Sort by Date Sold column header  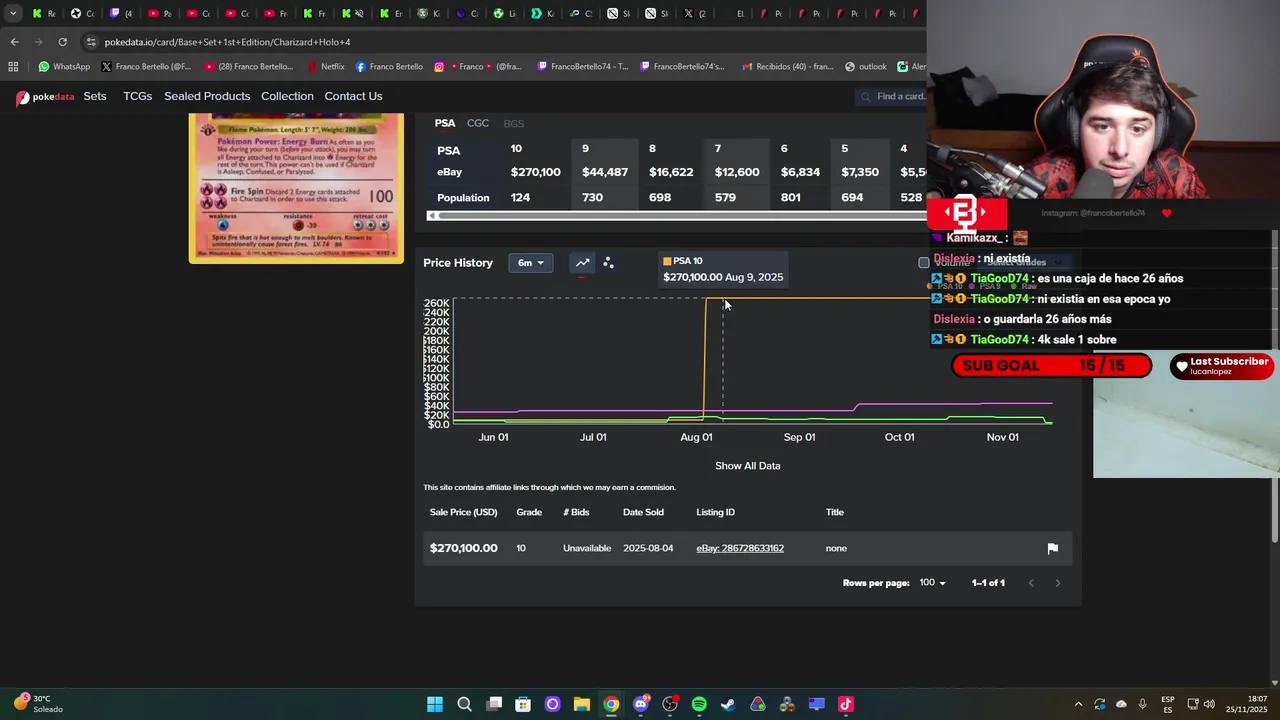(643, 512)
